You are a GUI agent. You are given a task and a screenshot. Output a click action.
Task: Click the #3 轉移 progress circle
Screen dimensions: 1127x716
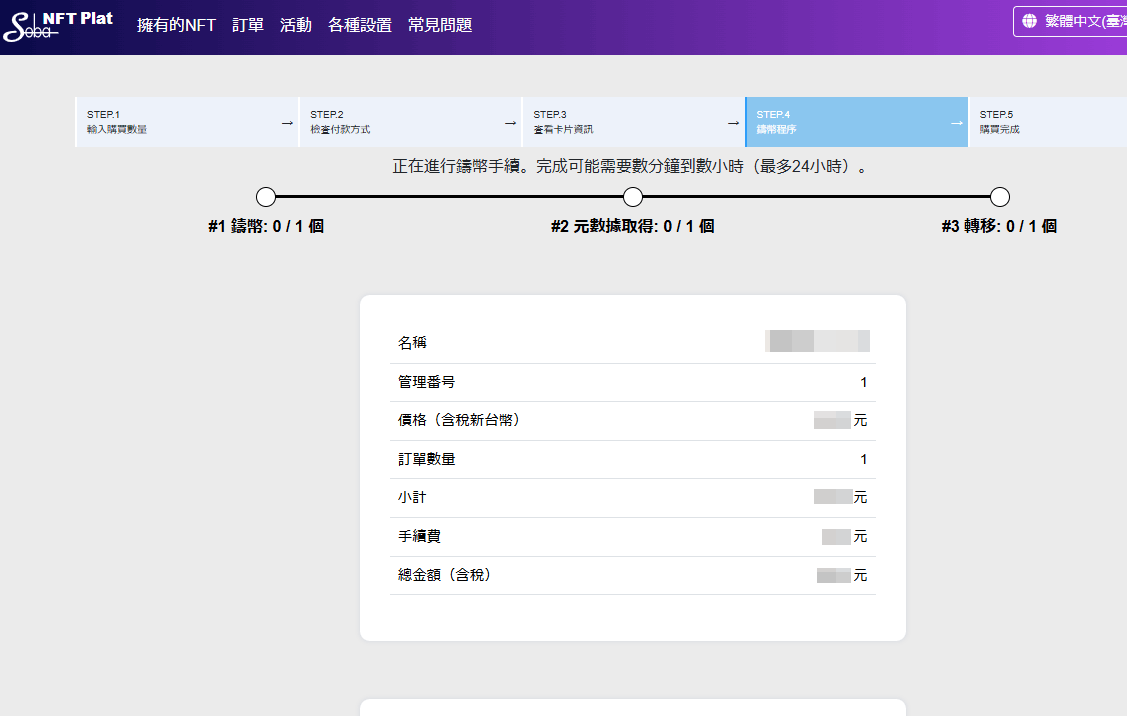999,197
